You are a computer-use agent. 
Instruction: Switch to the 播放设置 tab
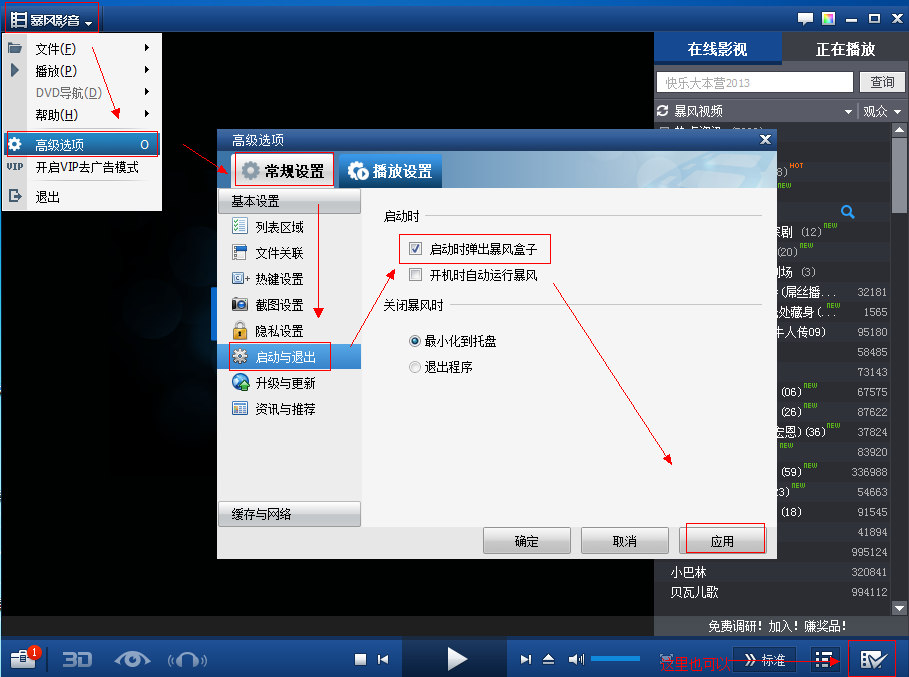(390, 171)
